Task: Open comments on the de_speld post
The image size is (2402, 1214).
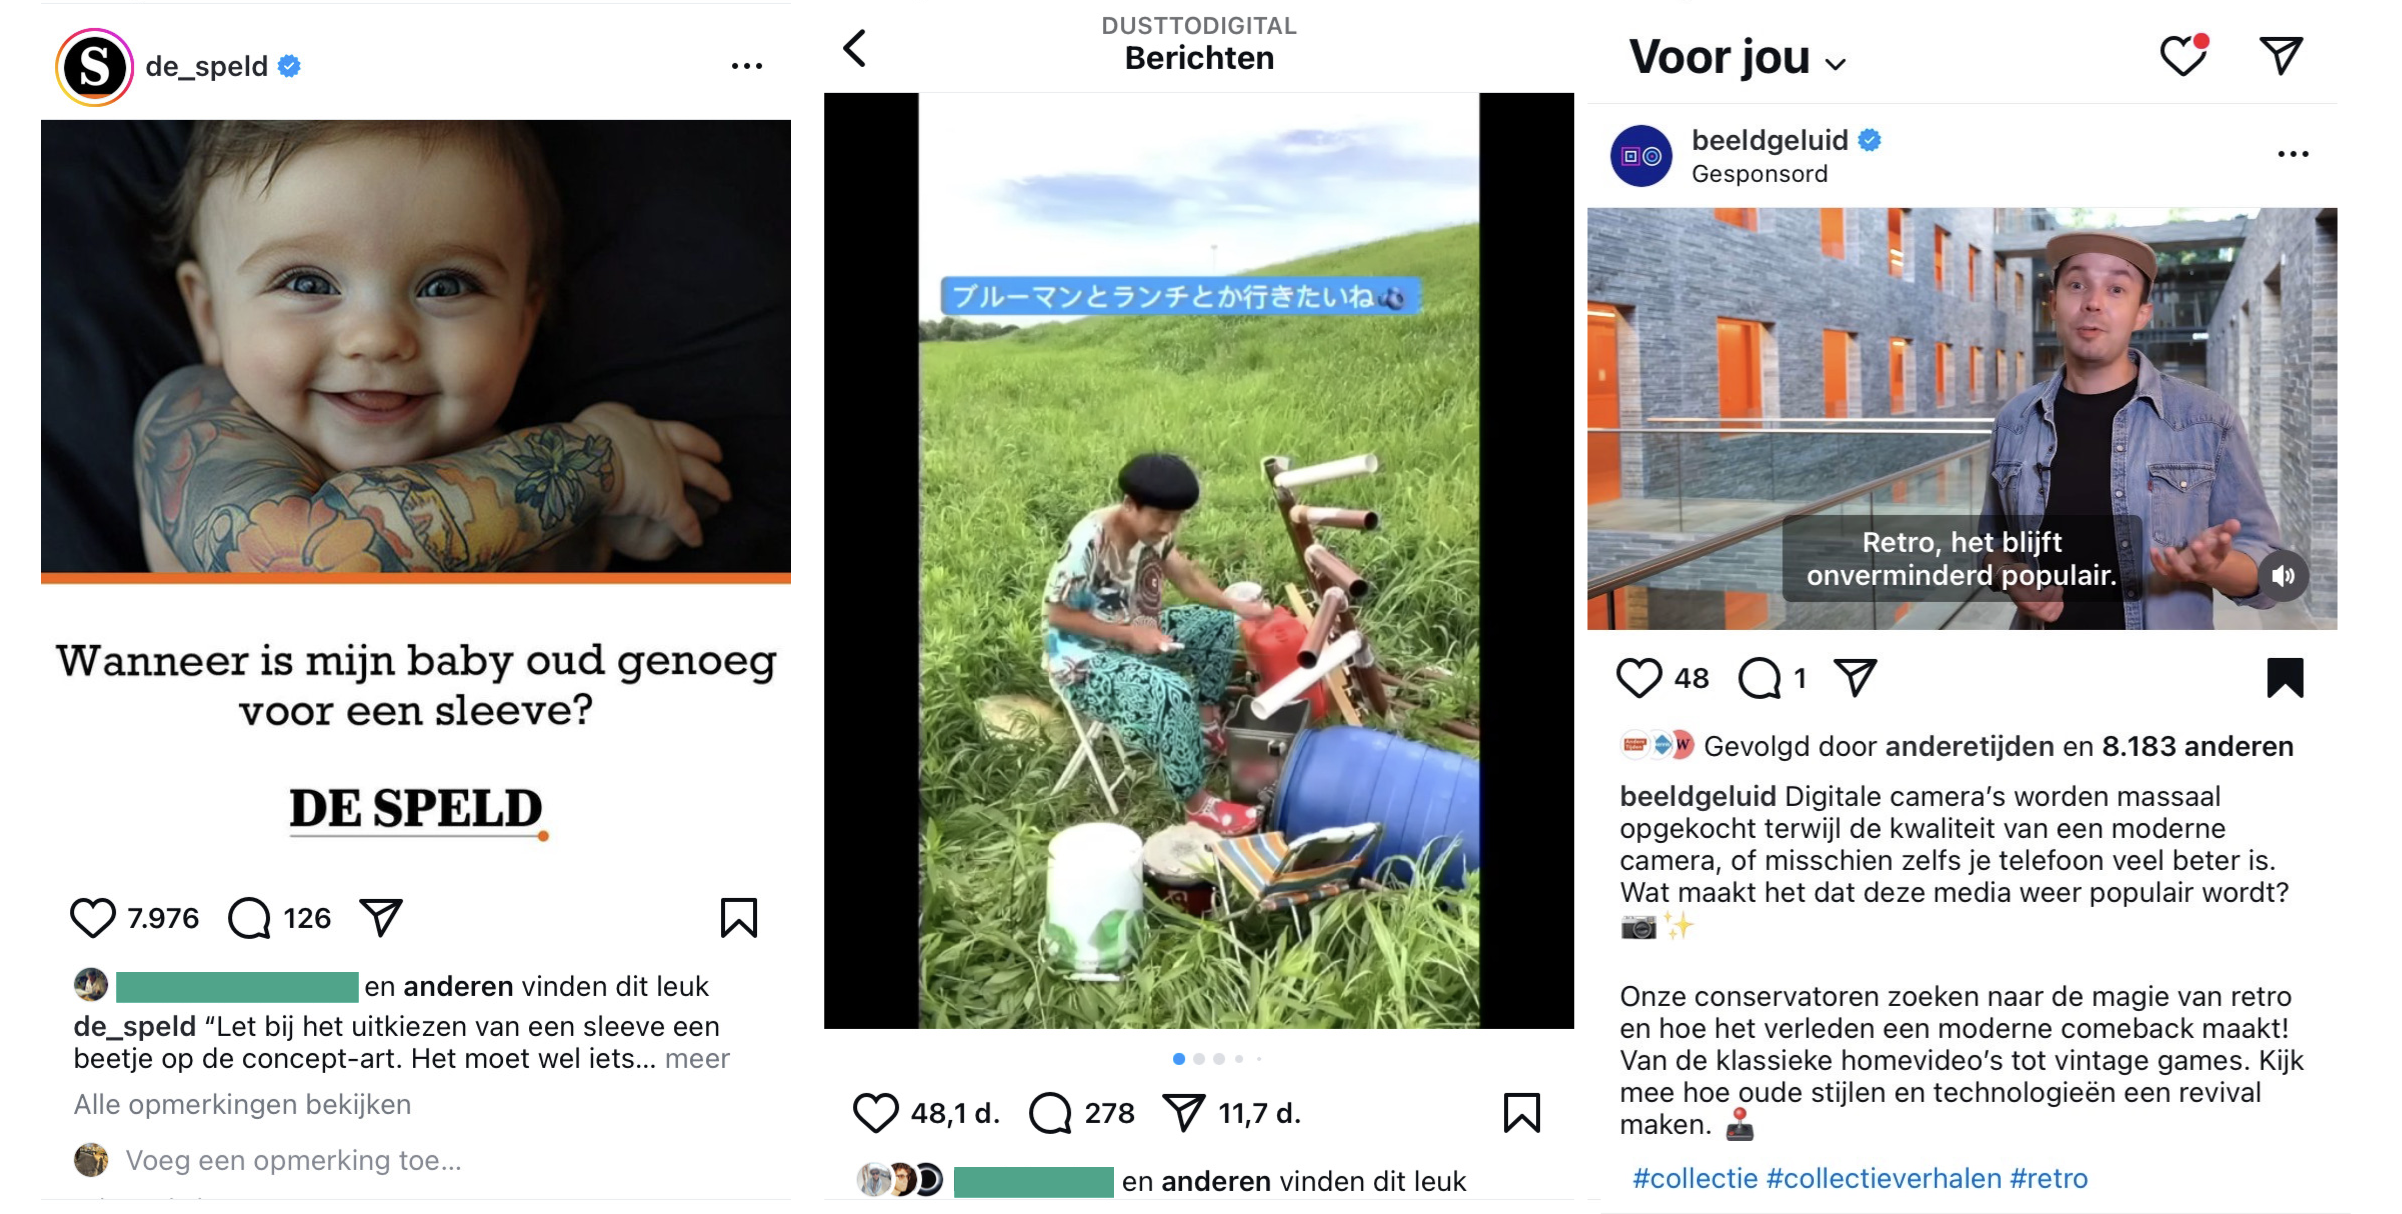Action: pos(249,918)
